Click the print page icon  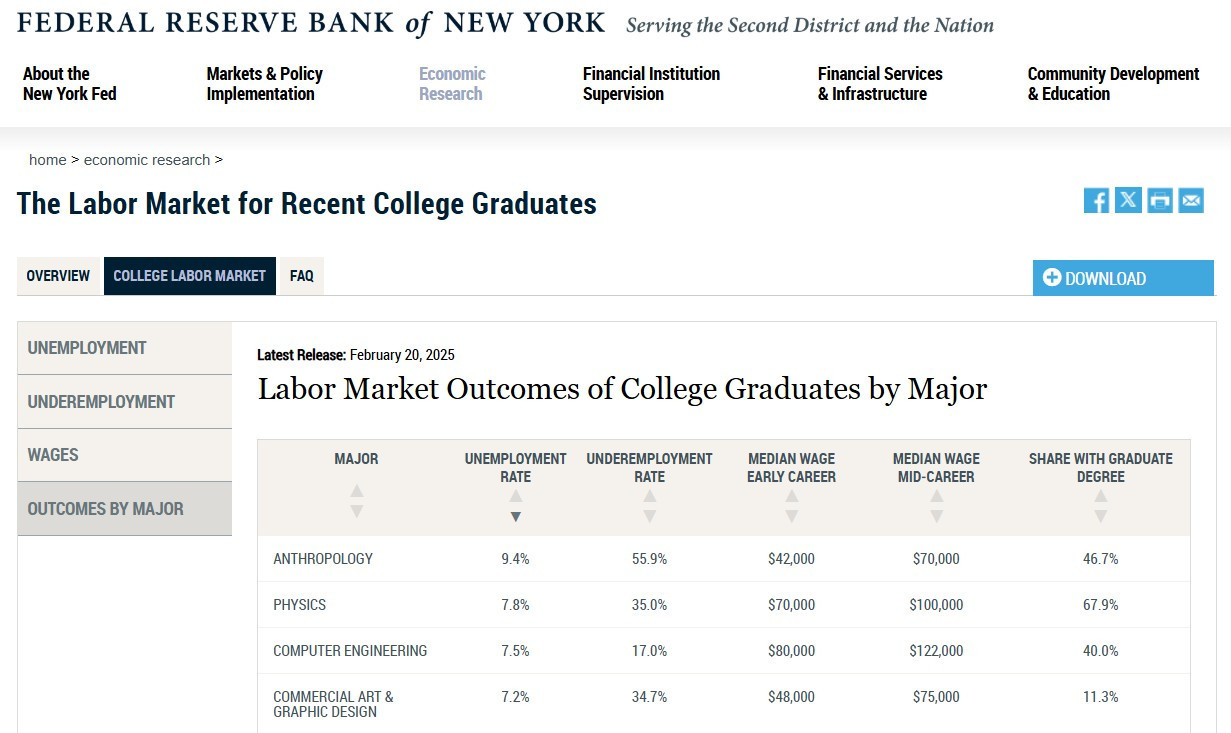point(1160,200)
